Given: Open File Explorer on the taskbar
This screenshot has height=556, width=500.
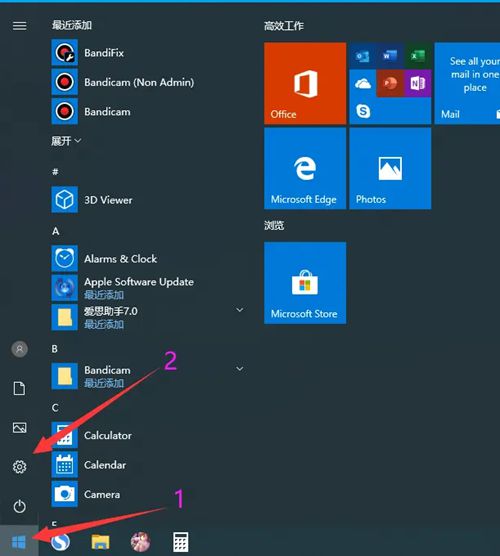Looking at the screenshot, I should (x=100, y=542).
